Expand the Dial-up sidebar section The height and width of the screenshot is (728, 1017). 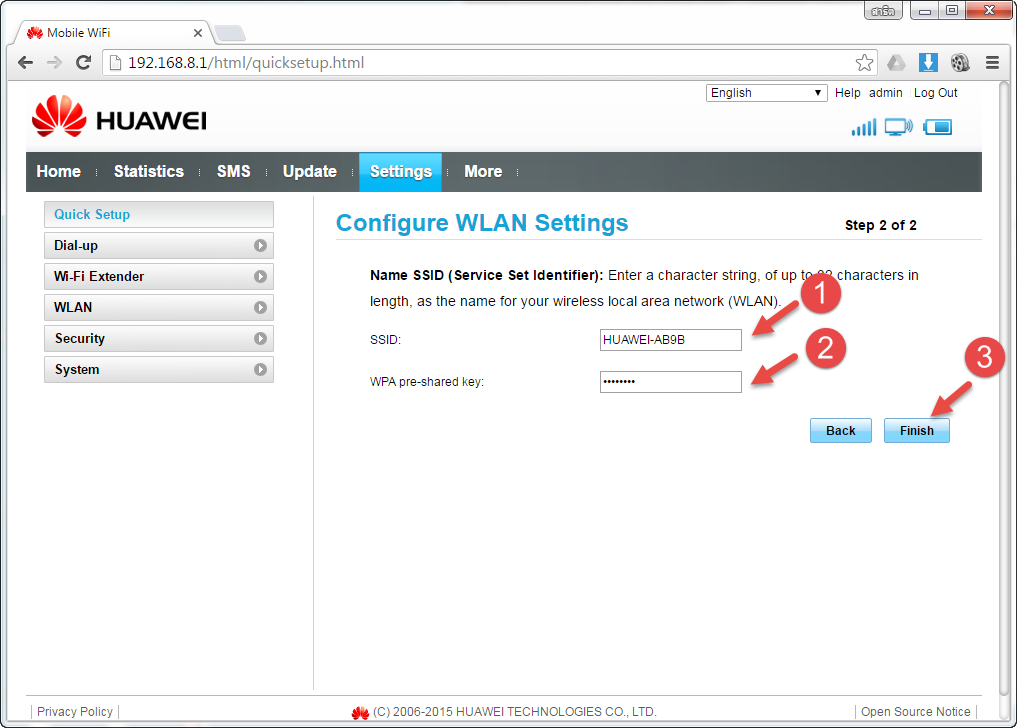point(158,246)
